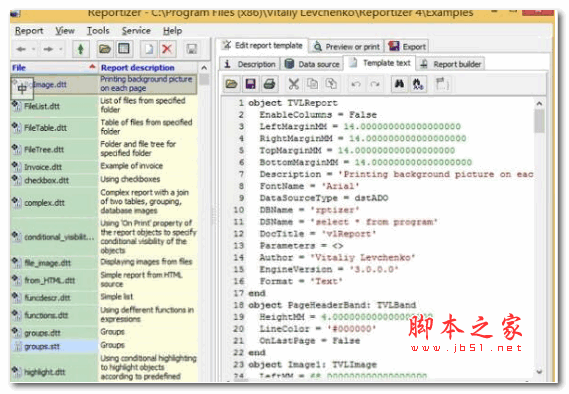569x394 pixels.
Task: Open the Report builder tab
Action: pyautogui.click(x=450, y=64)
